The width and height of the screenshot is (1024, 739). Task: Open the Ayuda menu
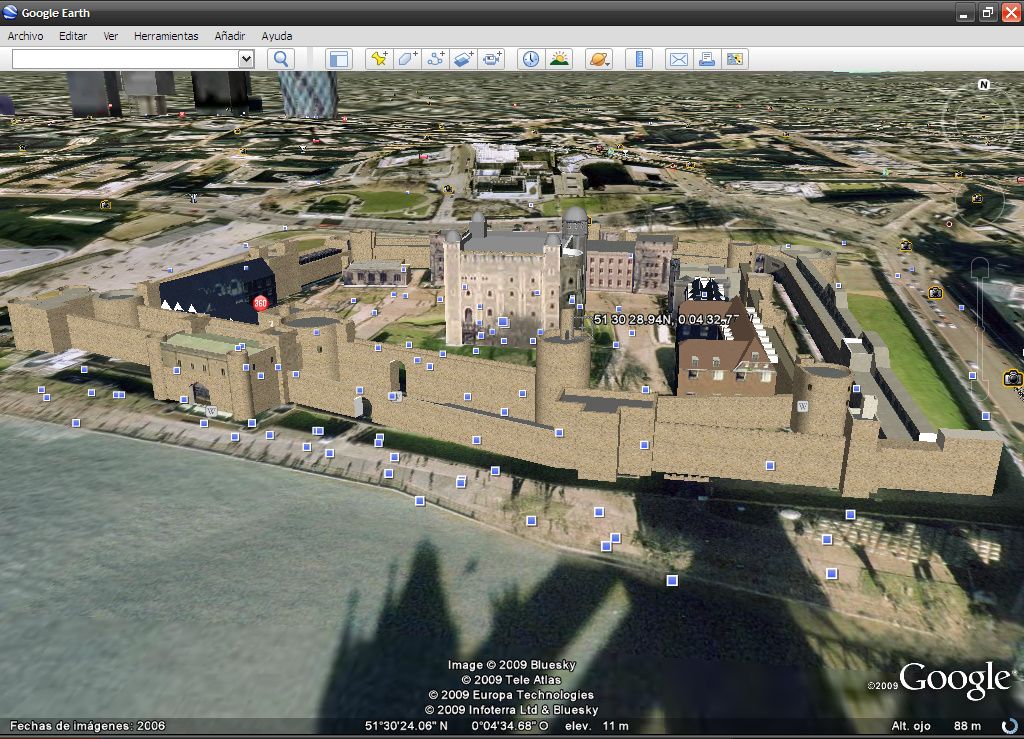tap(277, 36)
